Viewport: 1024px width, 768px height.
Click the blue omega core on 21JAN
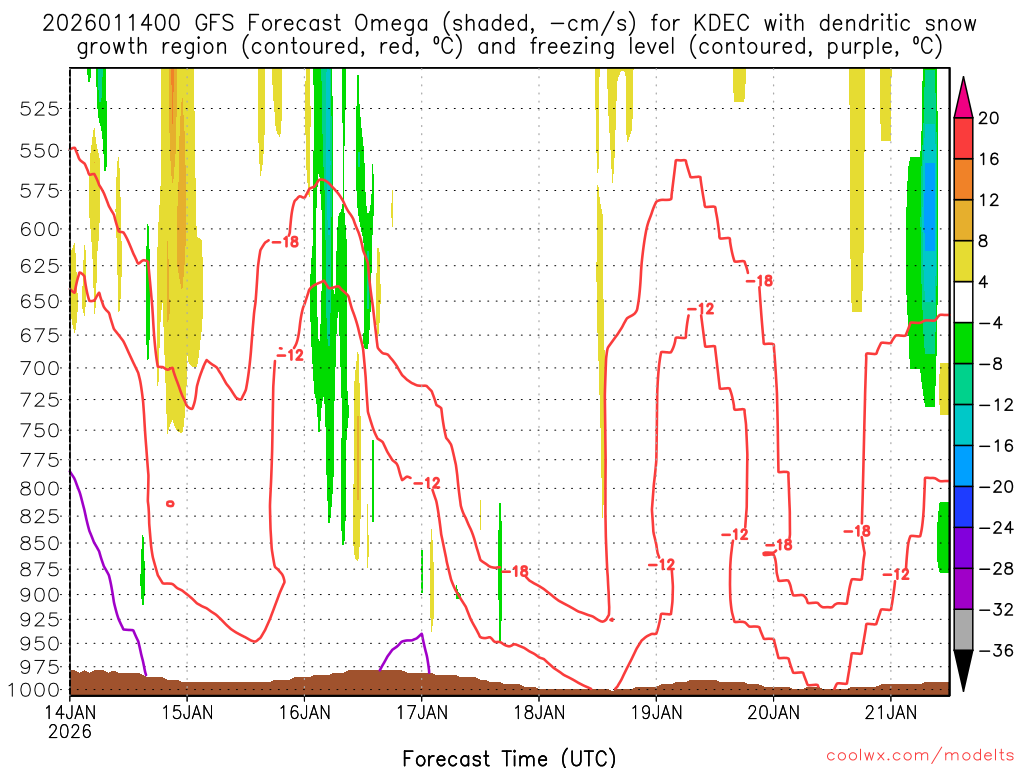(x=929, y=206)
